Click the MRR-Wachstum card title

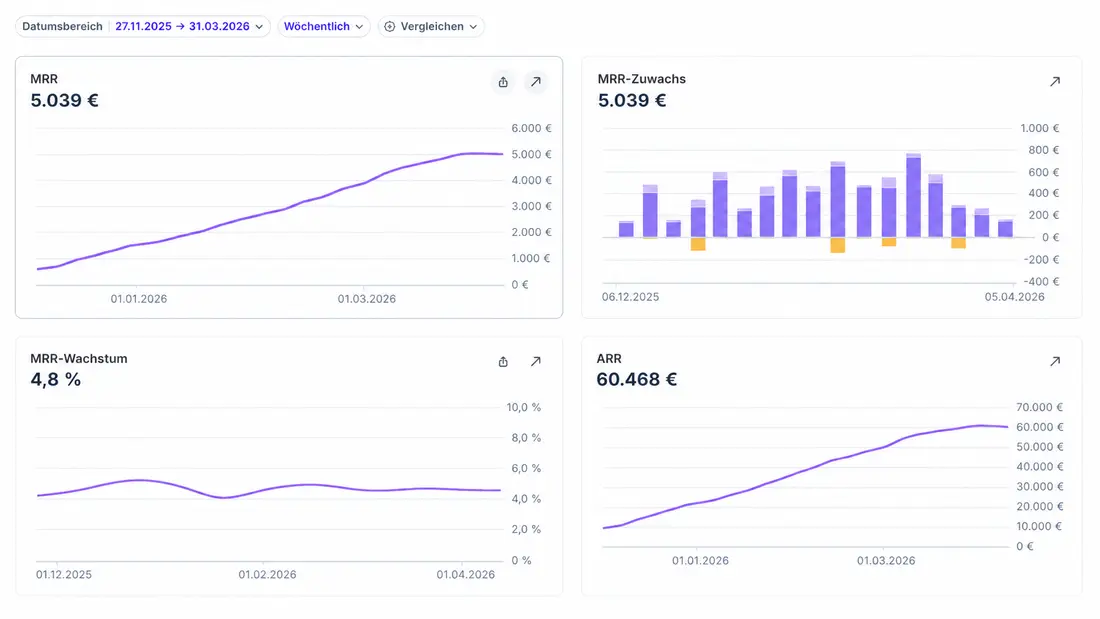coord(79,359)
